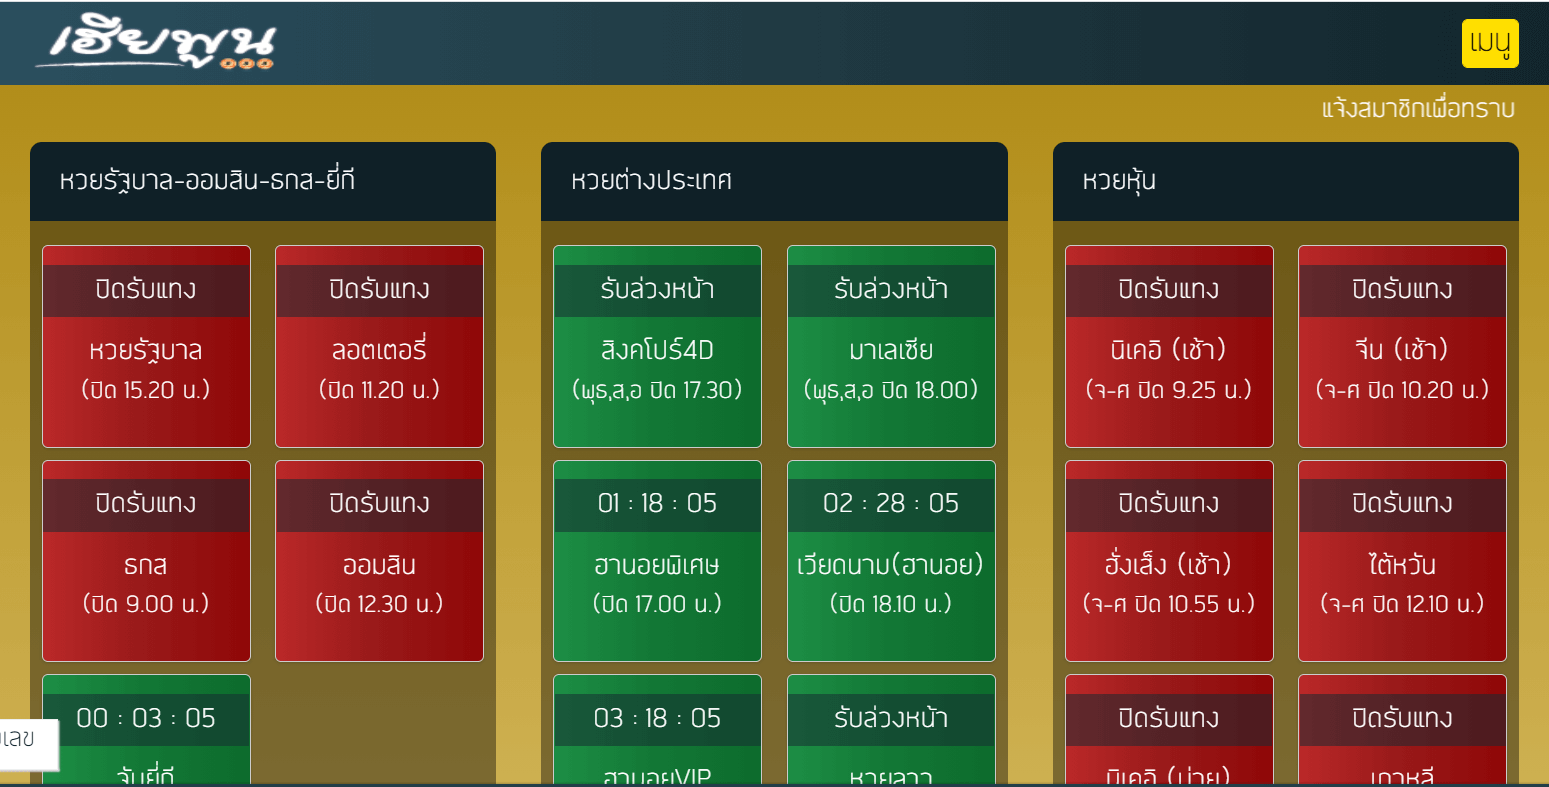Open the จับยี่กี card with countdown
This screenshot has width=1549, height=787.
point(146,729)
